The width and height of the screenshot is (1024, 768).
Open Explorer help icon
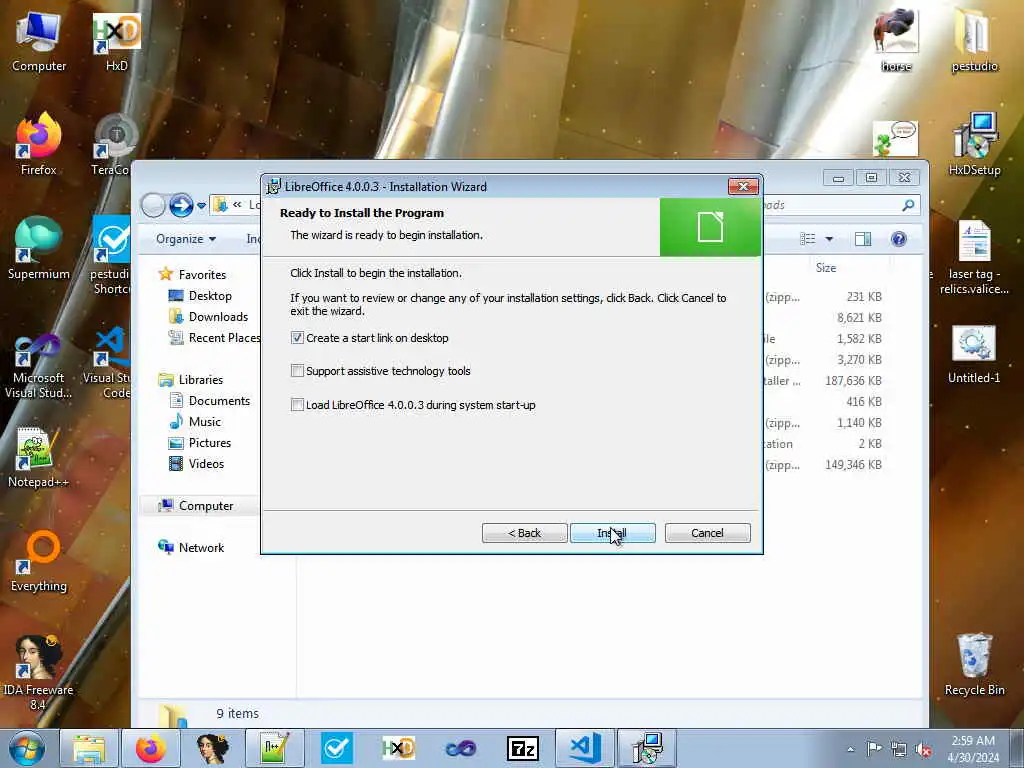[x=899, y=239]
